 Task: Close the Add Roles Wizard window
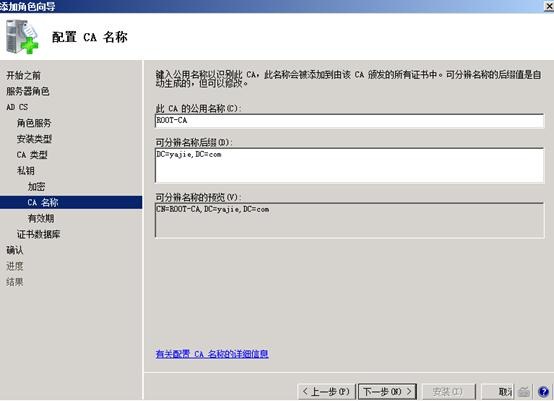tap(549, 6)
